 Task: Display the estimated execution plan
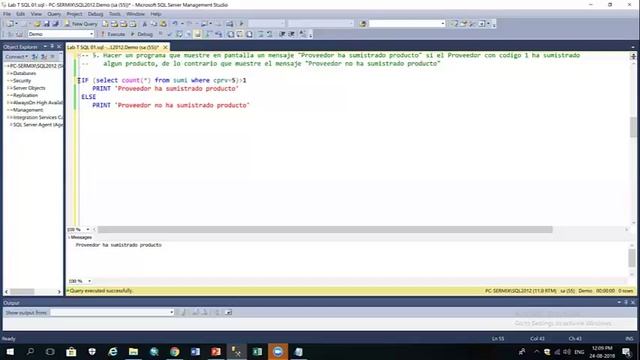pyautogui.click(x=179, y=34)
